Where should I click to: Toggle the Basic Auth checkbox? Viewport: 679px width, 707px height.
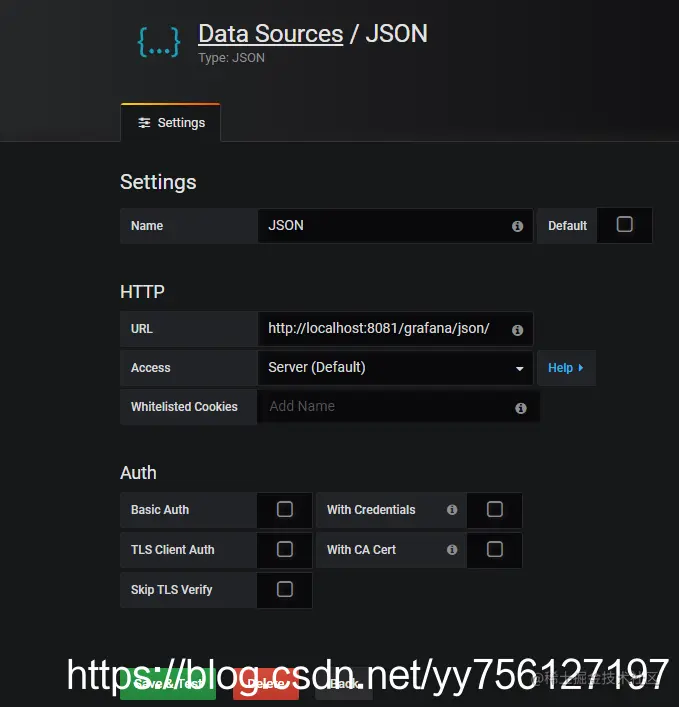coord(284,509)
